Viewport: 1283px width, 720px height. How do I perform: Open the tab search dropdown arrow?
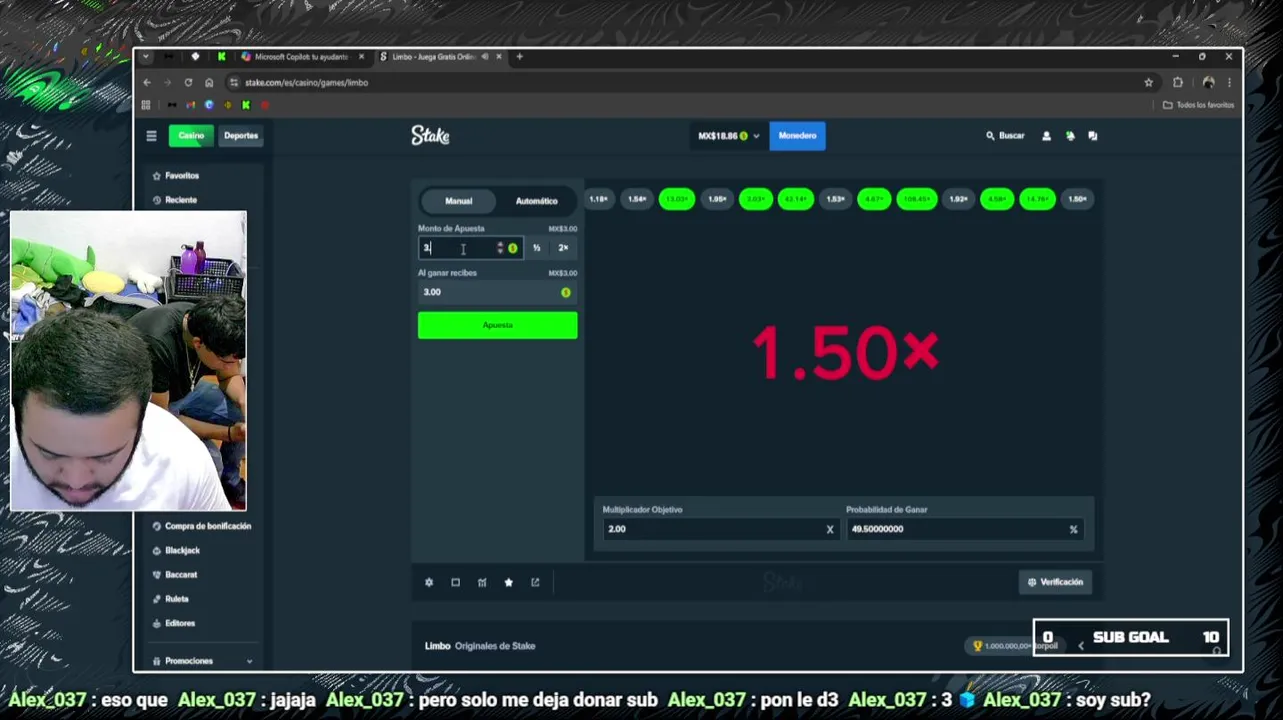(x=146, y=57)
